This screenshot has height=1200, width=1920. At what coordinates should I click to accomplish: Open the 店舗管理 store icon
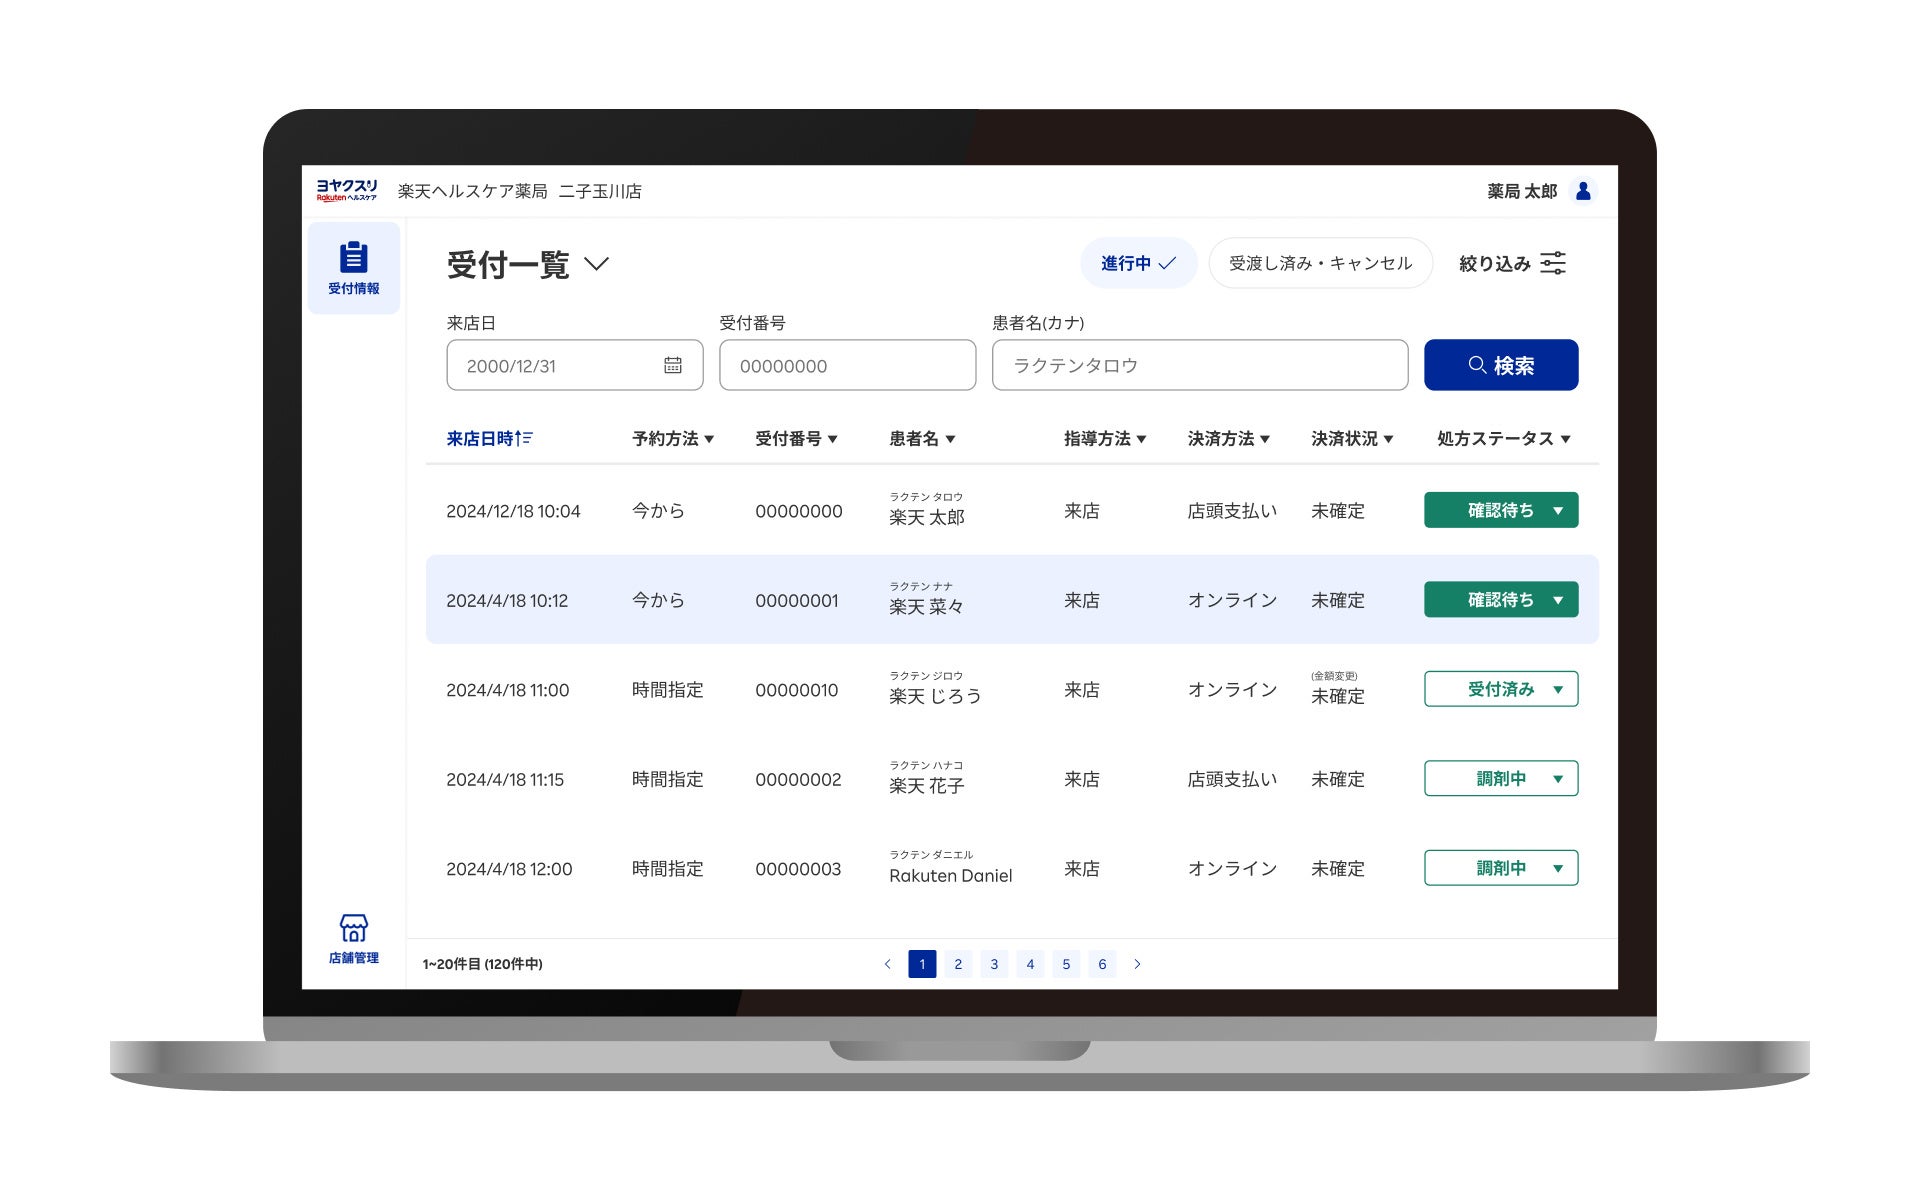coord(353,928)
